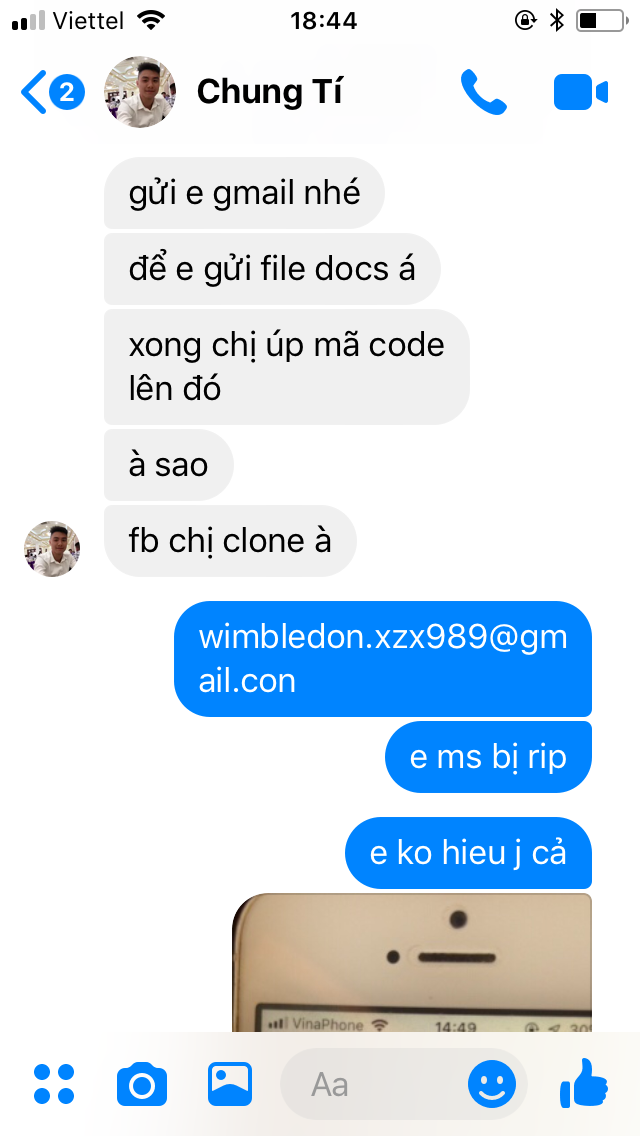Send a thumbs-up like

click(x=583, y=1083)
